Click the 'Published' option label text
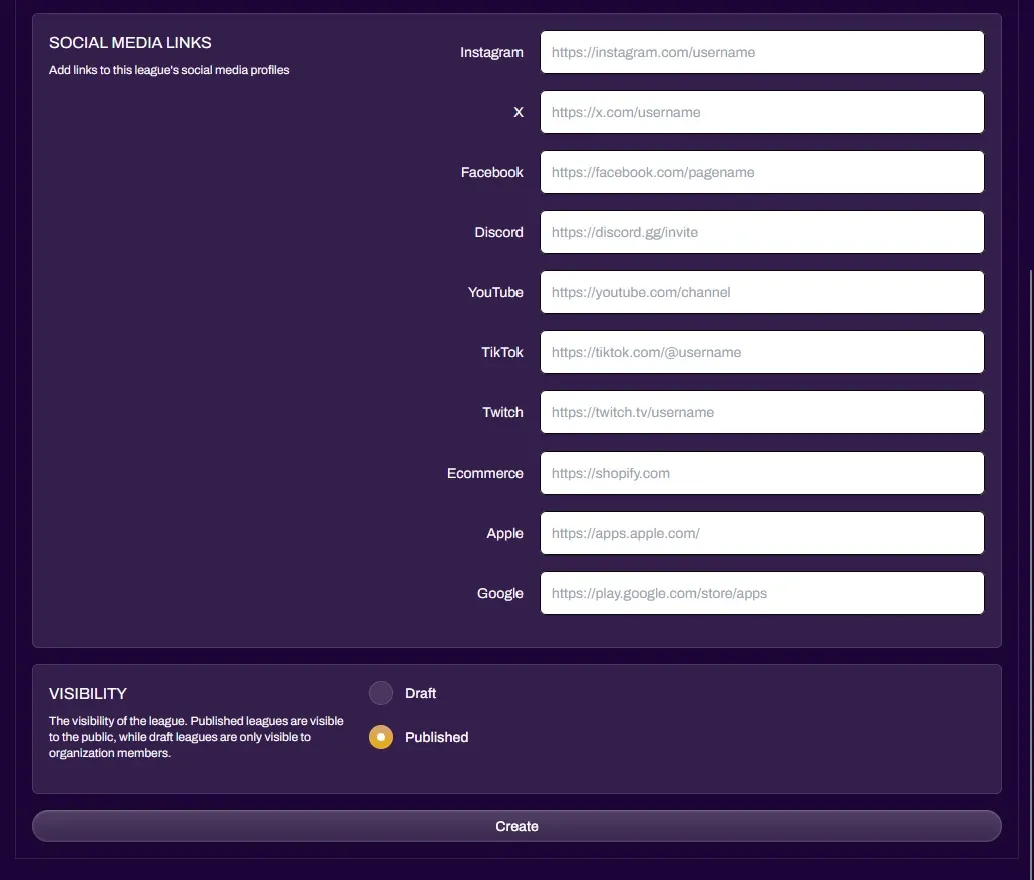 [x=437, y=738]
